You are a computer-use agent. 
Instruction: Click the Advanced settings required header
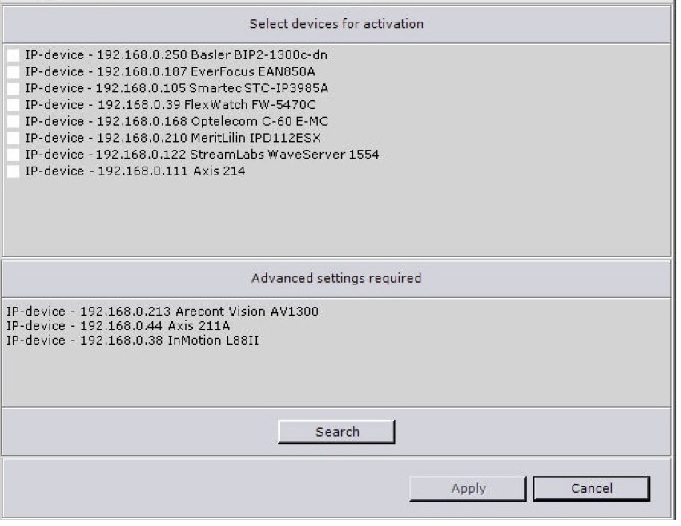point(336,278)
